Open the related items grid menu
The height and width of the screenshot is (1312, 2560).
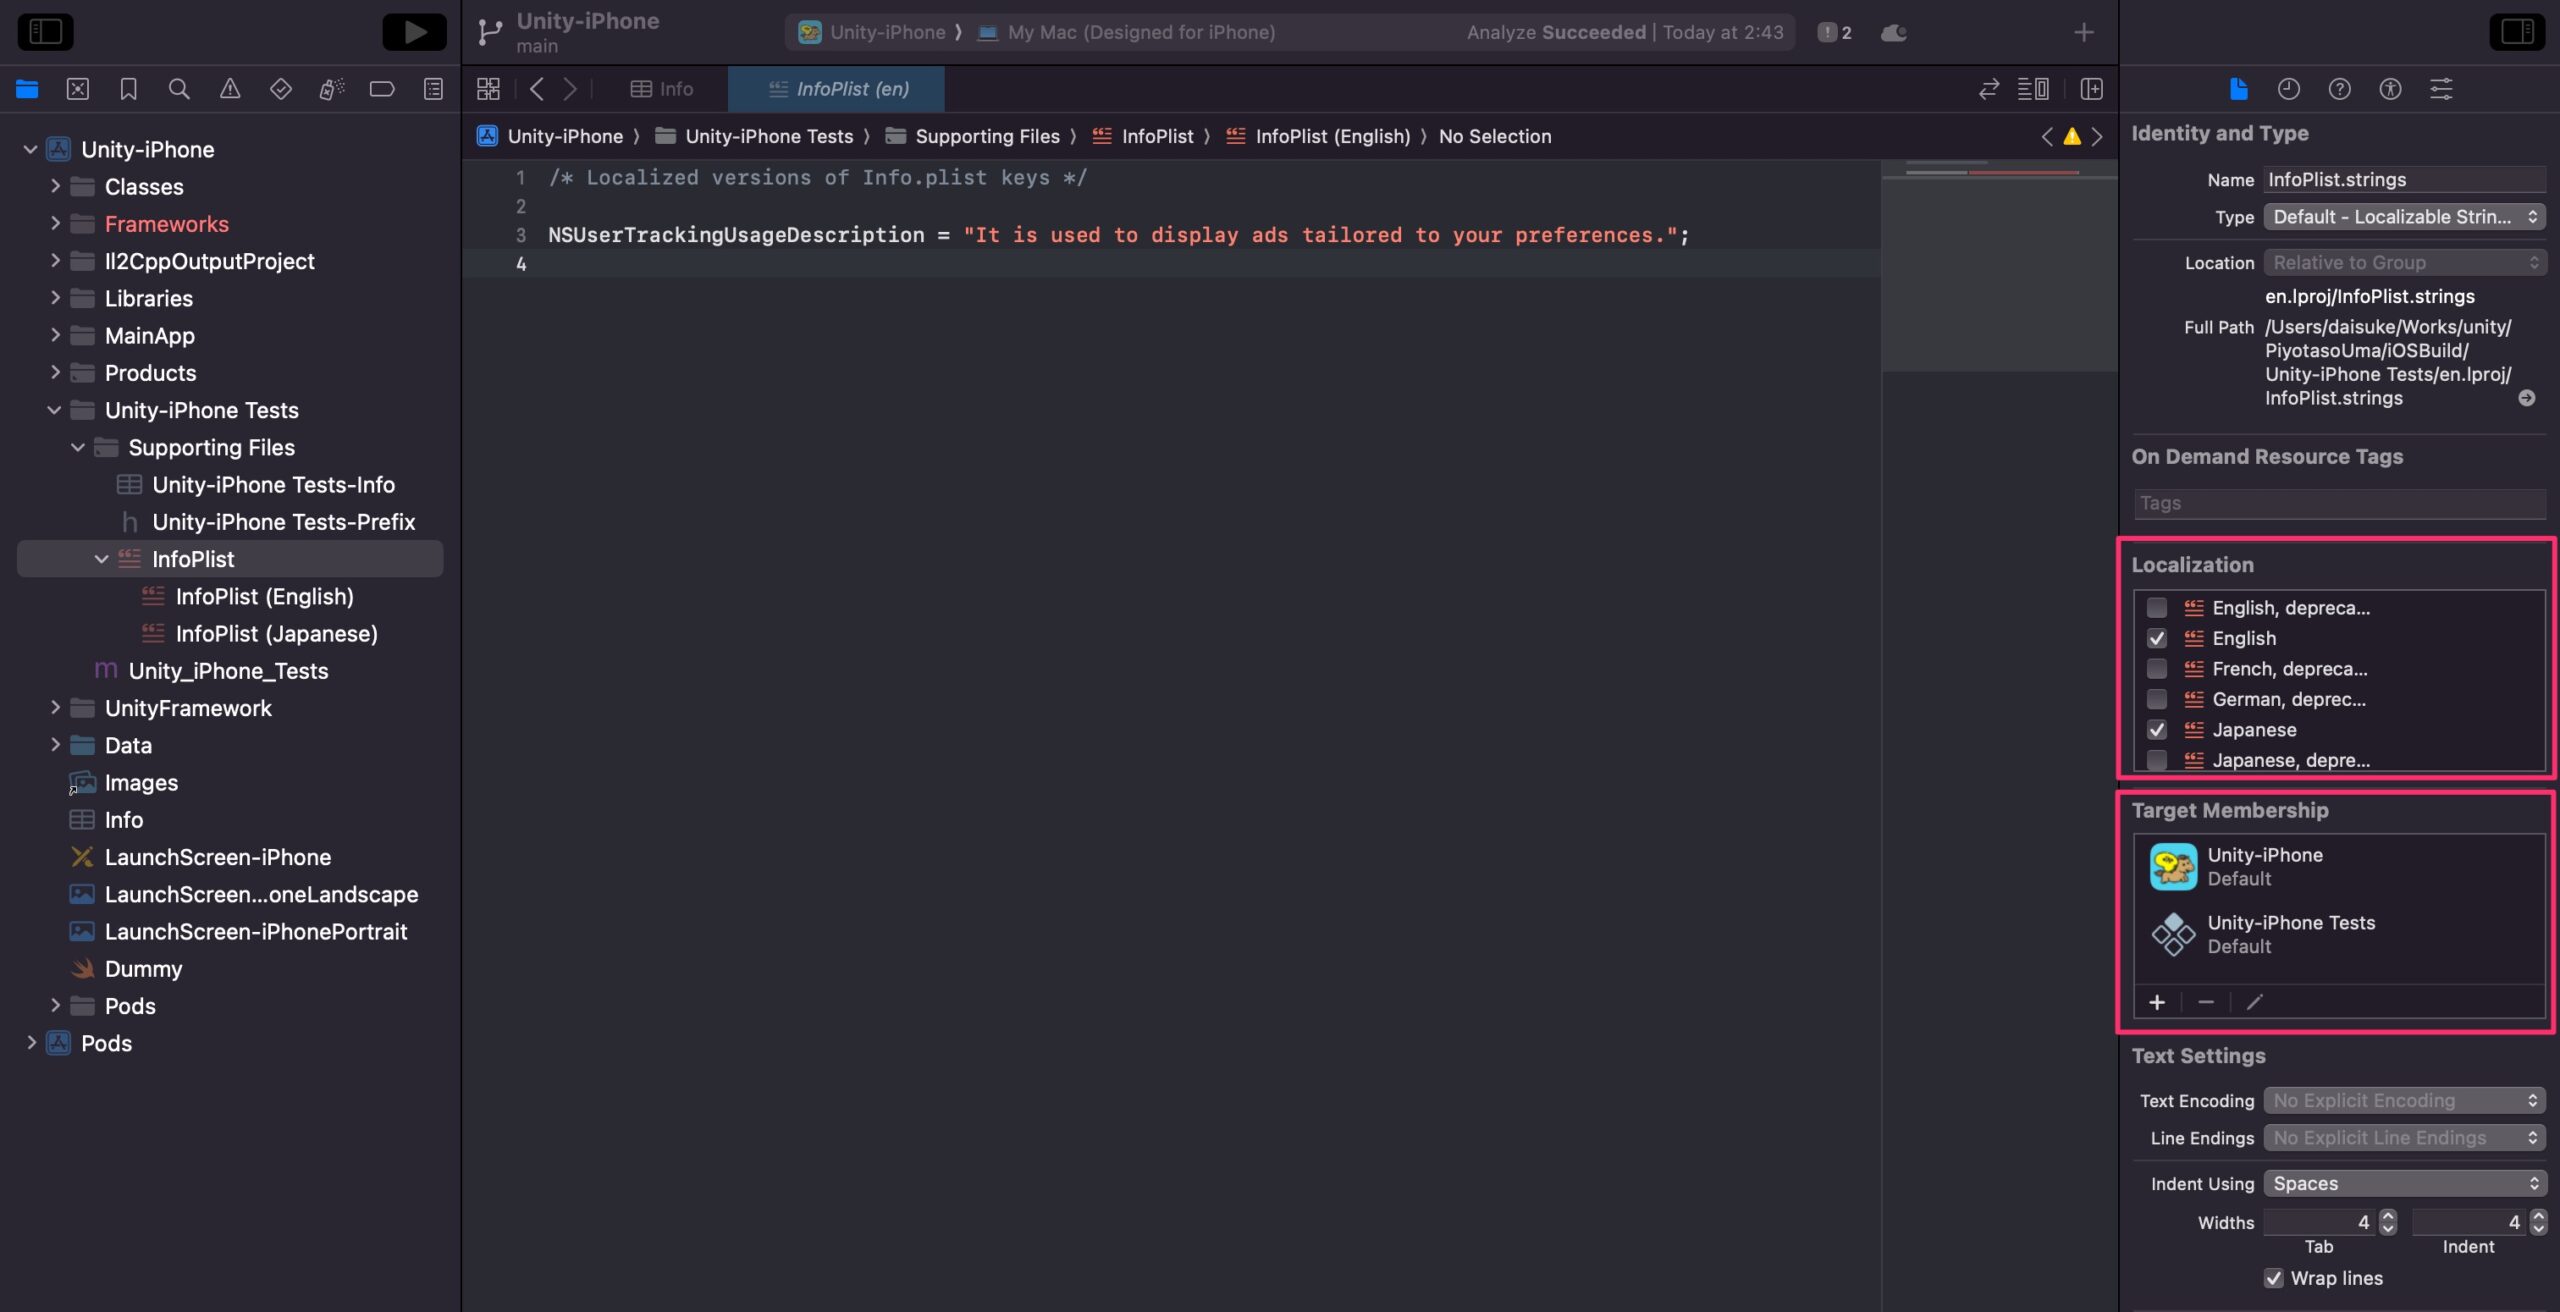488,89
